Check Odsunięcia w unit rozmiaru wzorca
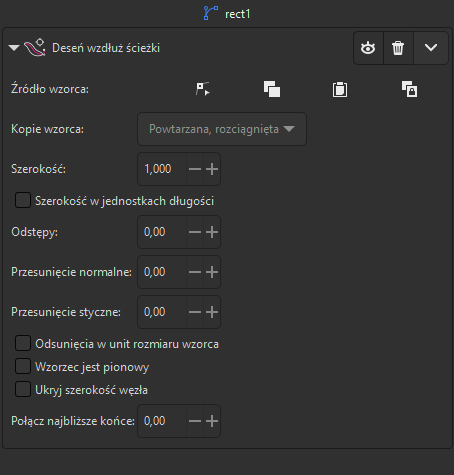 coord(23,343)
